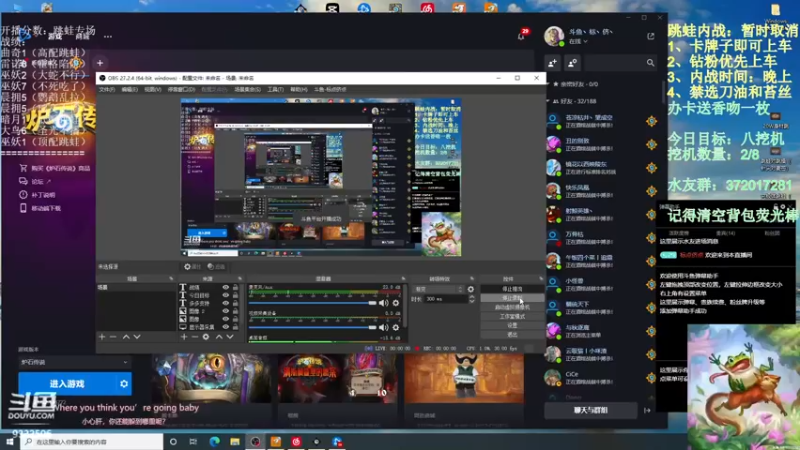Move OBS source up arrow icon
Viewport: 800px width, 450px height.
[x=219, y=337]
